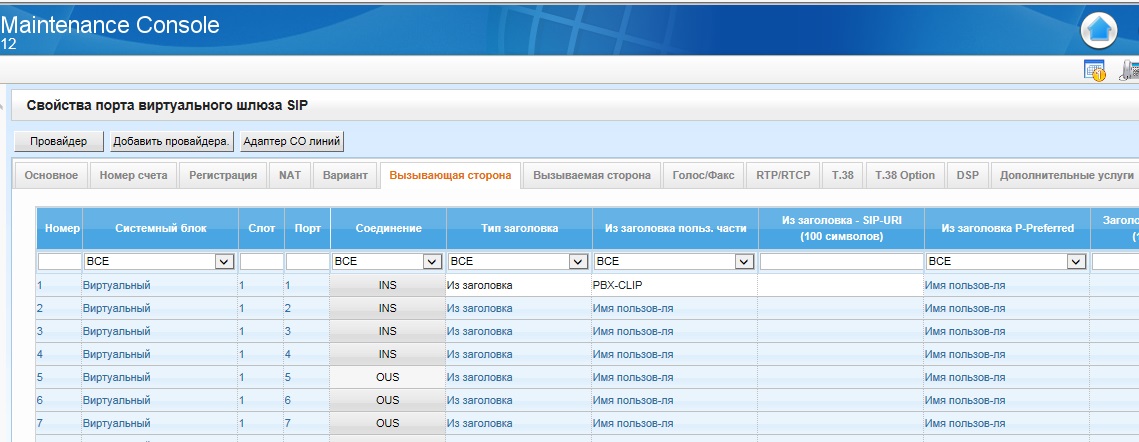
Task: Sort by the Номер column header
Action: tap(60, 228)
